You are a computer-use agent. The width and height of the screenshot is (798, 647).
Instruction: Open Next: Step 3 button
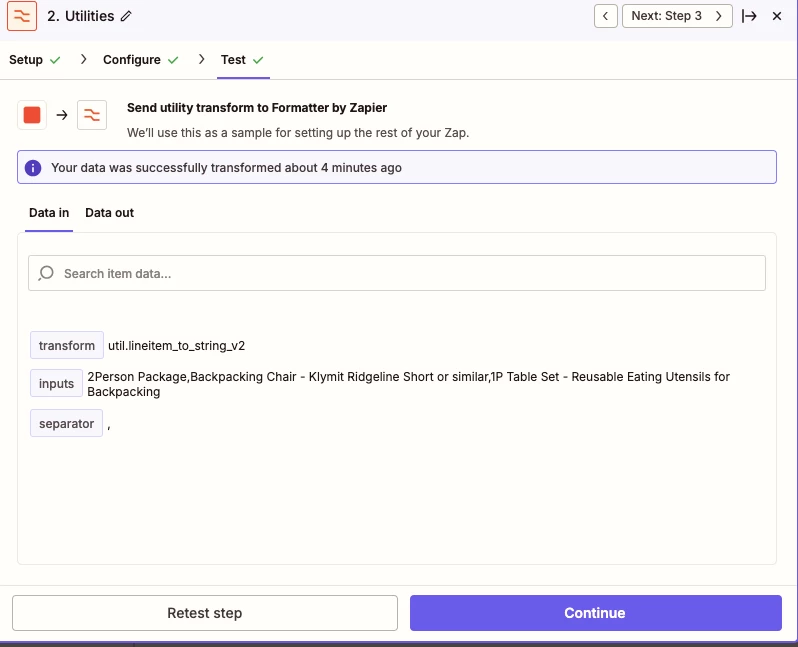point(677,16)
